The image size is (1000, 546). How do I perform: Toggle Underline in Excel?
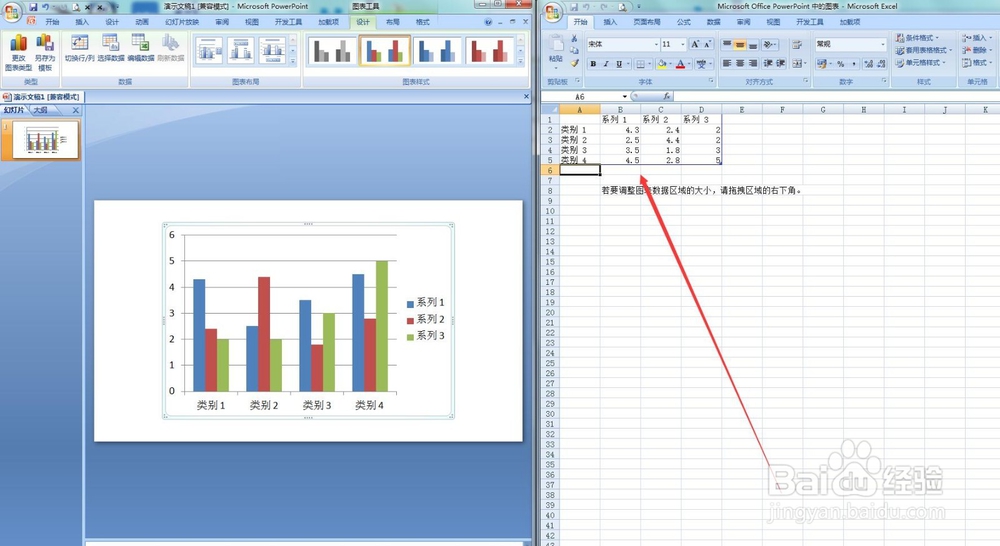point(619,64)
